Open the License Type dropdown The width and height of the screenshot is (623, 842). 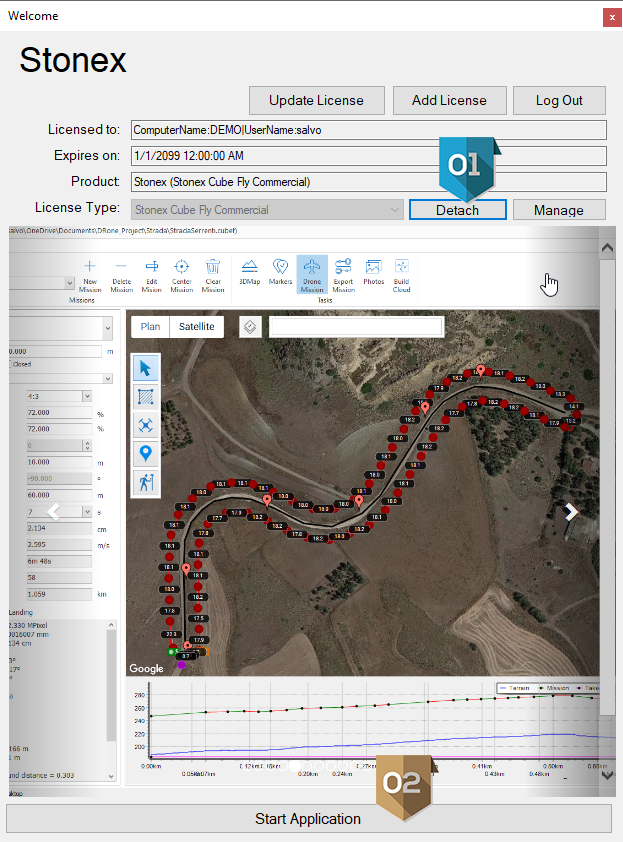pos(267,209)
